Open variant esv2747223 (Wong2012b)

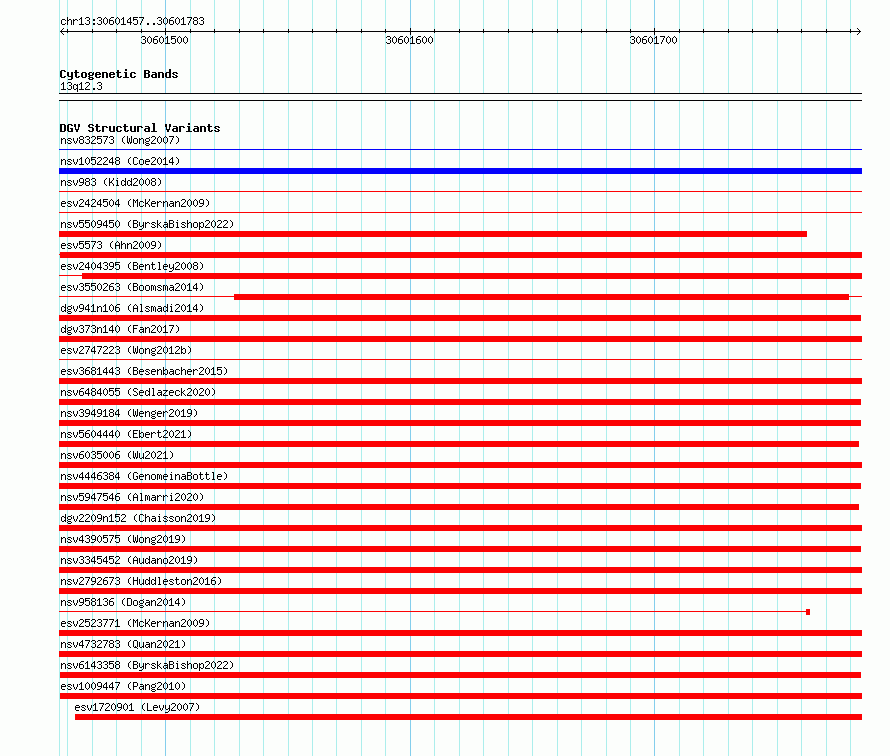click(x=126, y=350)
